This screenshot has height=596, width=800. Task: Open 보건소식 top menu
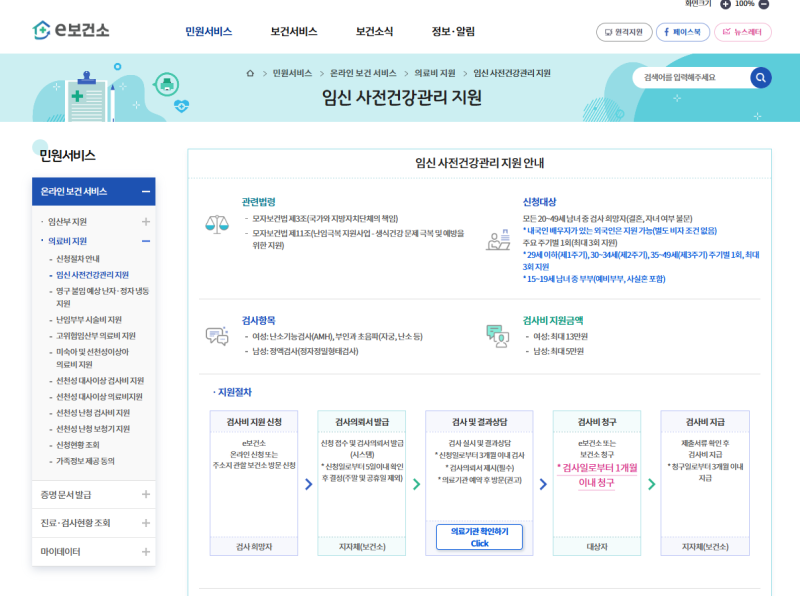click(374, 32)
